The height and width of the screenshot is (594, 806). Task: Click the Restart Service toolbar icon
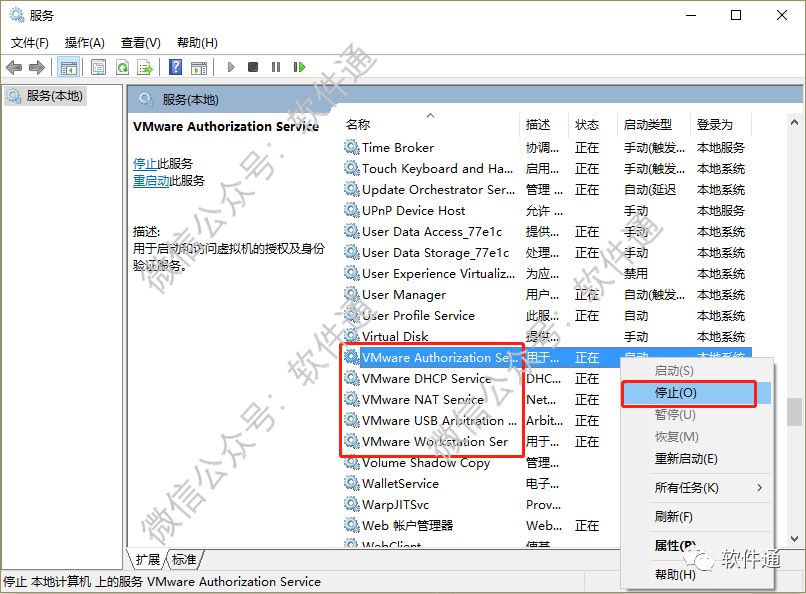[299, 67]
